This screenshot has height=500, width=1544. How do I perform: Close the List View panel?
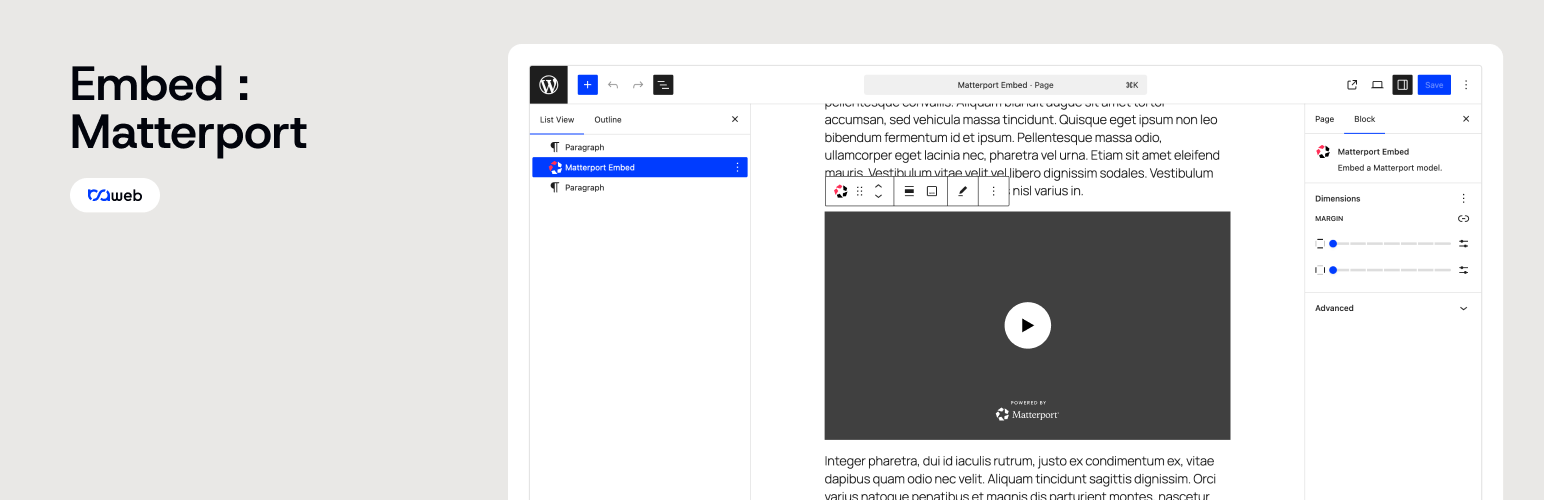coord(735,119)
